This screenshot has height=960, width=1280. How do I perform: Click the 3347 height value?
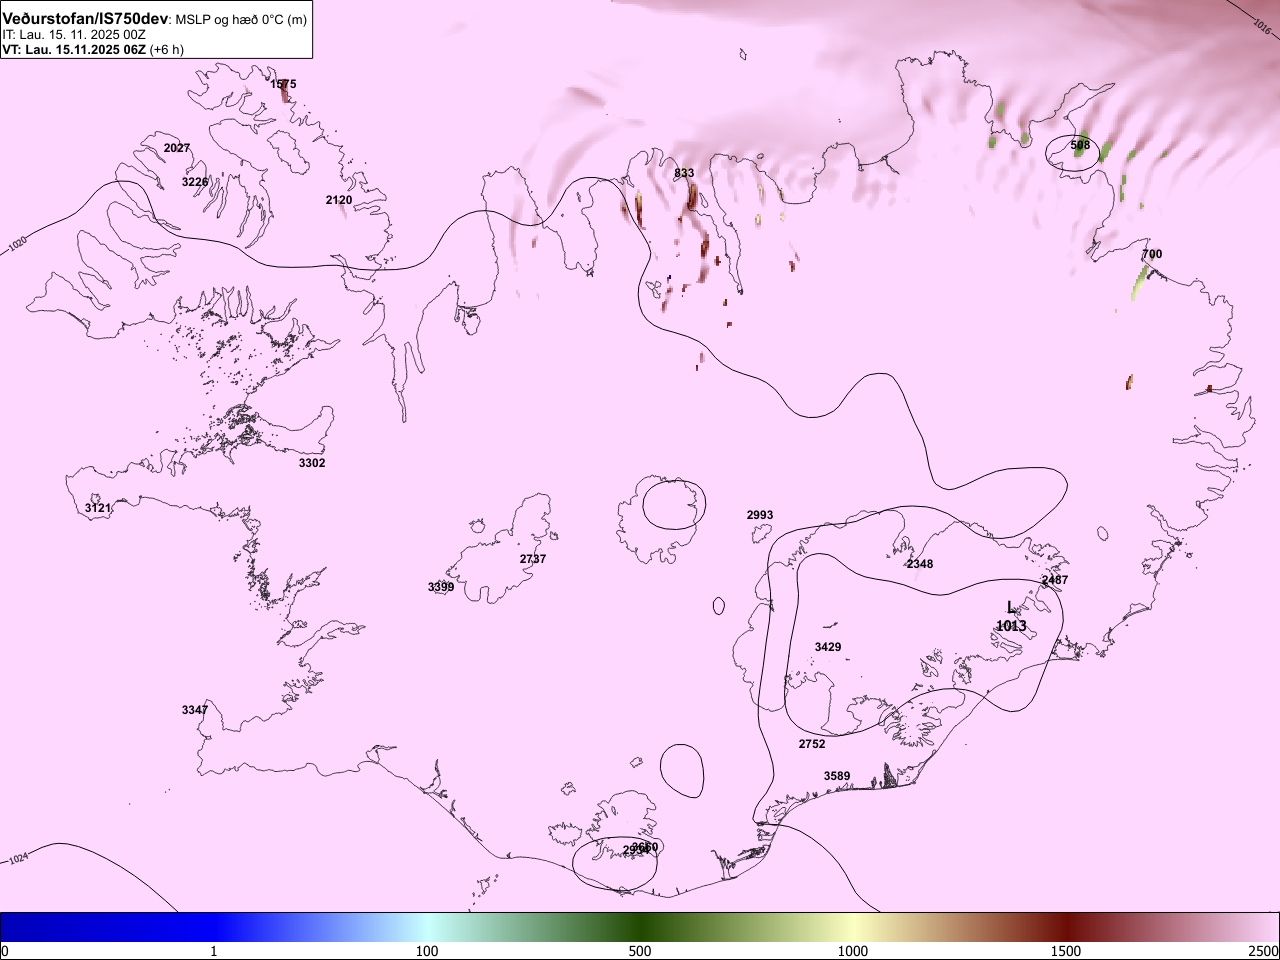point(195,710)
